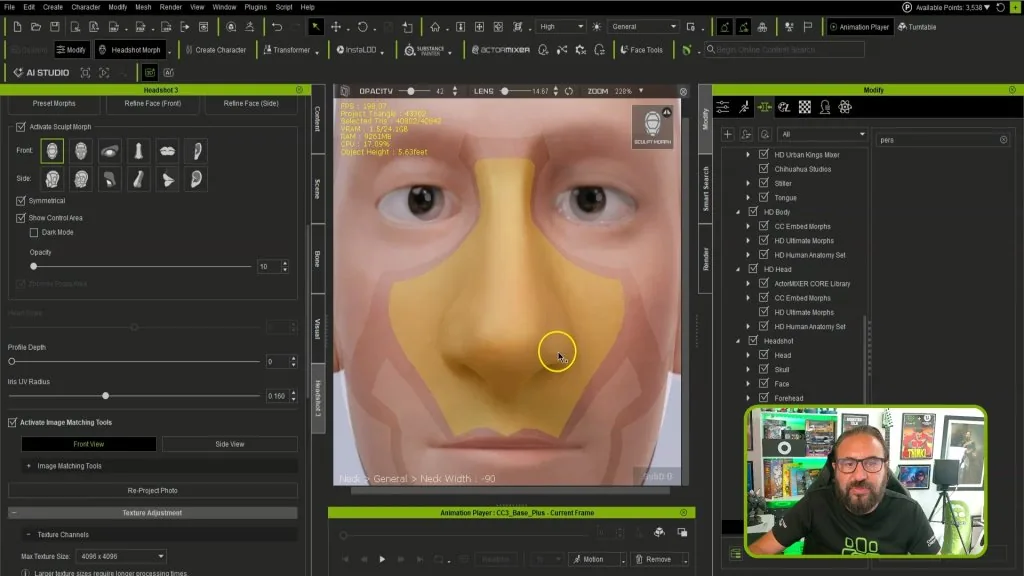Open the All filter dropdown in Modify
The width and height of the screenshot is (1024, 576).
(x=823, y=135)
